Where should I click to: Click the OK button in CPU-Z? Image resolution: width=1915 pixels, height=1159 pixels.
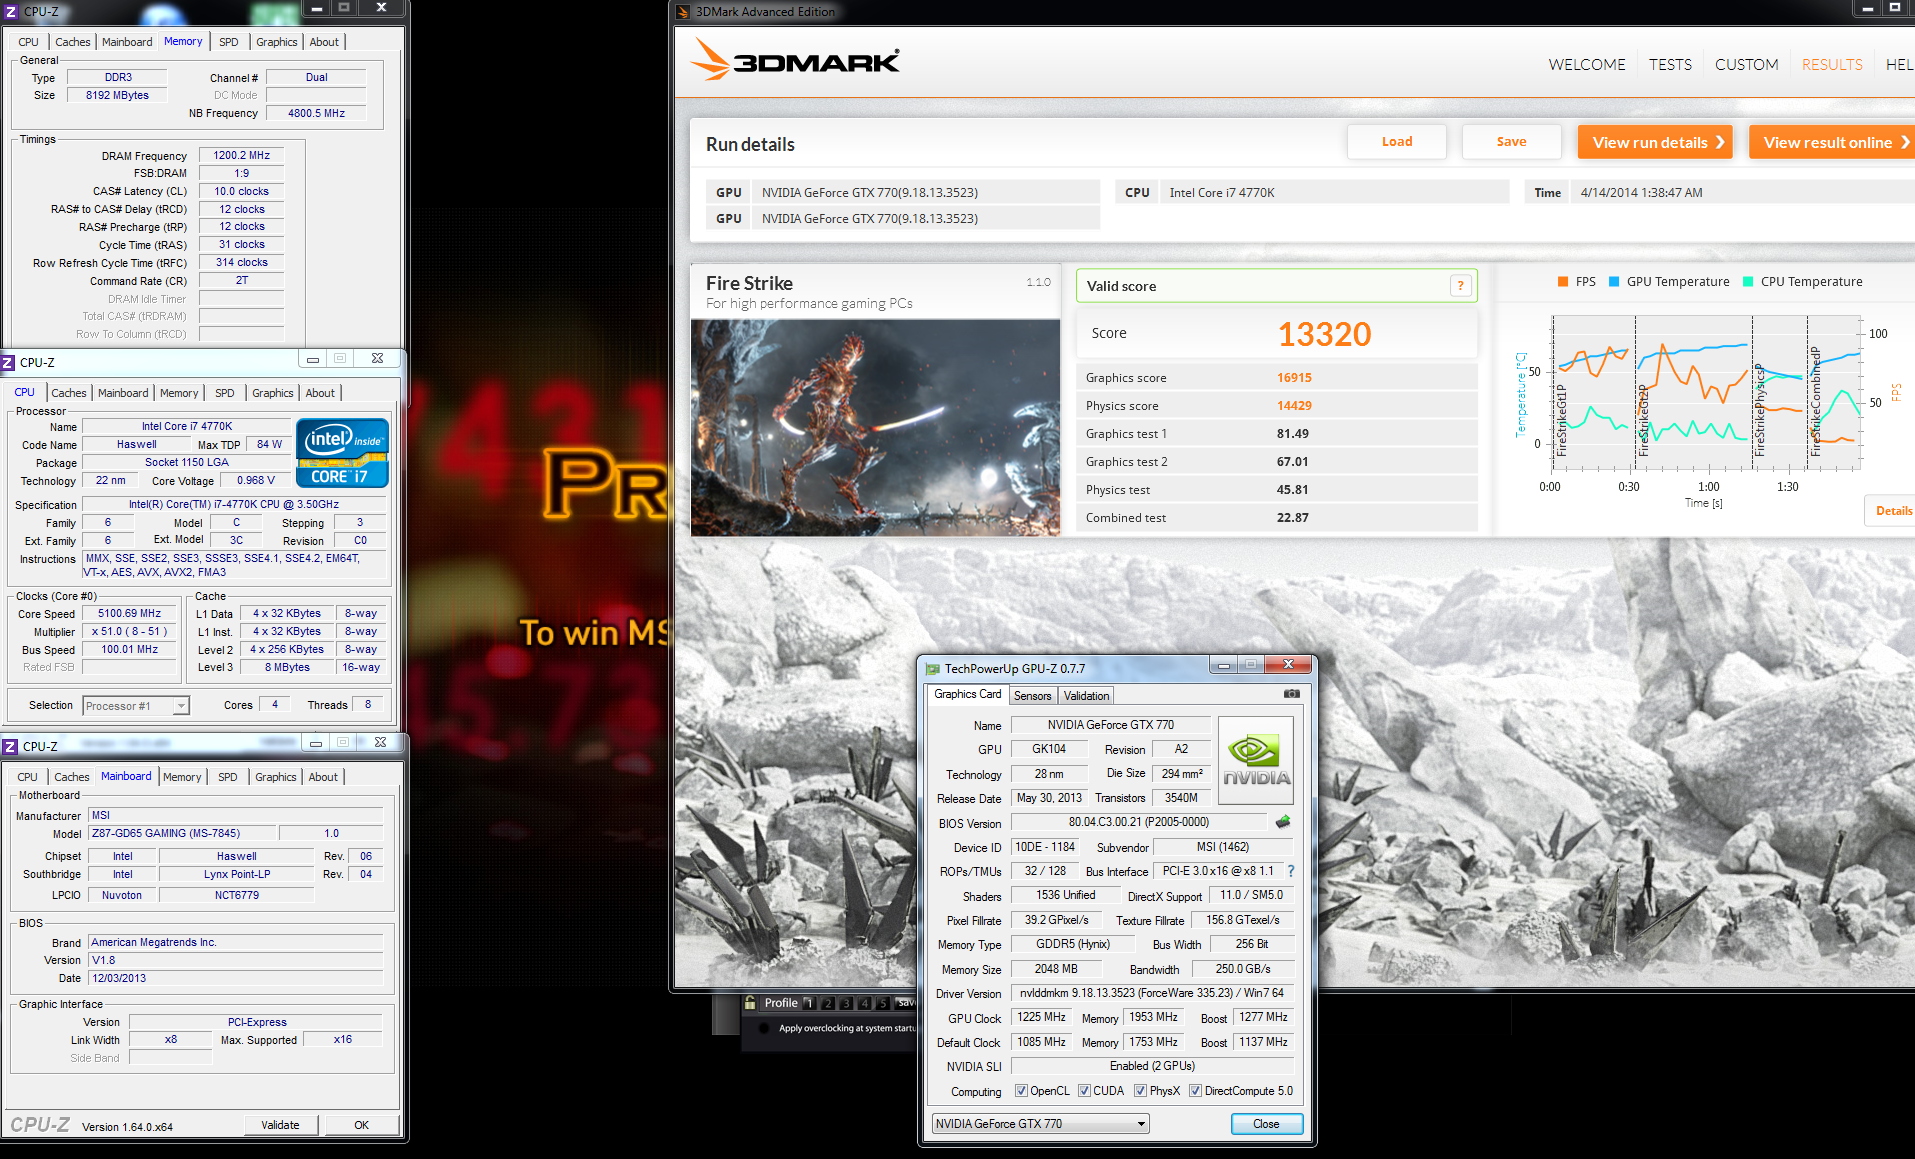point(362,1125)
